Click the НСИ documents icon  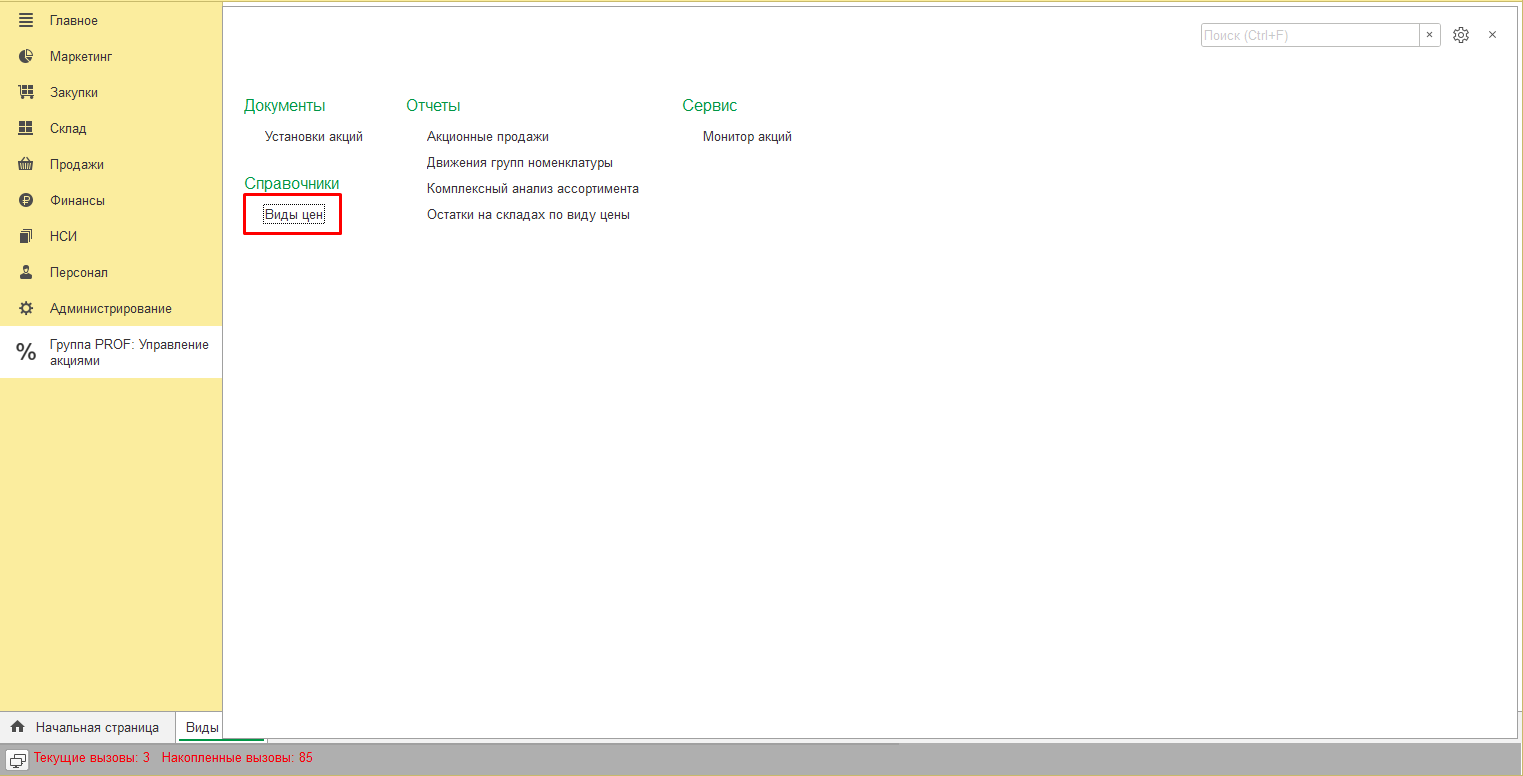pyautogui.click(x=27, y=237)
